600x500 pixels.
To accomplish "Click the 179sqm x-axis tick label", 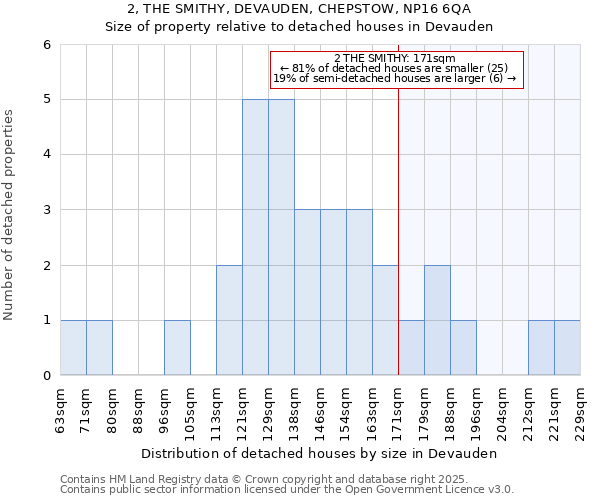I will coord(424,415).
